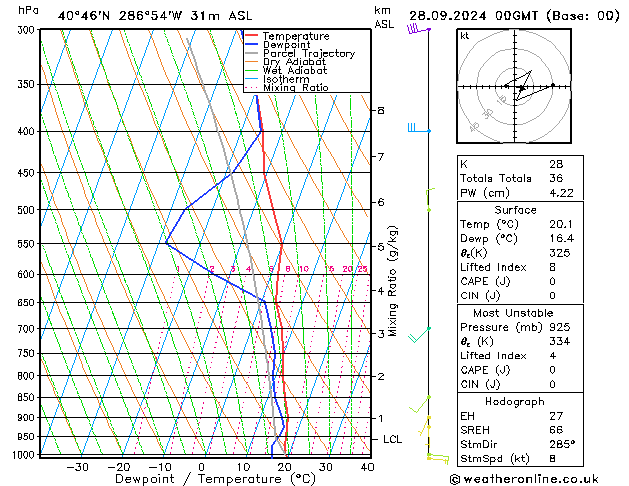Click the 'Dewpoint / Temperature (°C)' axis title
629x486 pixels.
click(215, 479)
